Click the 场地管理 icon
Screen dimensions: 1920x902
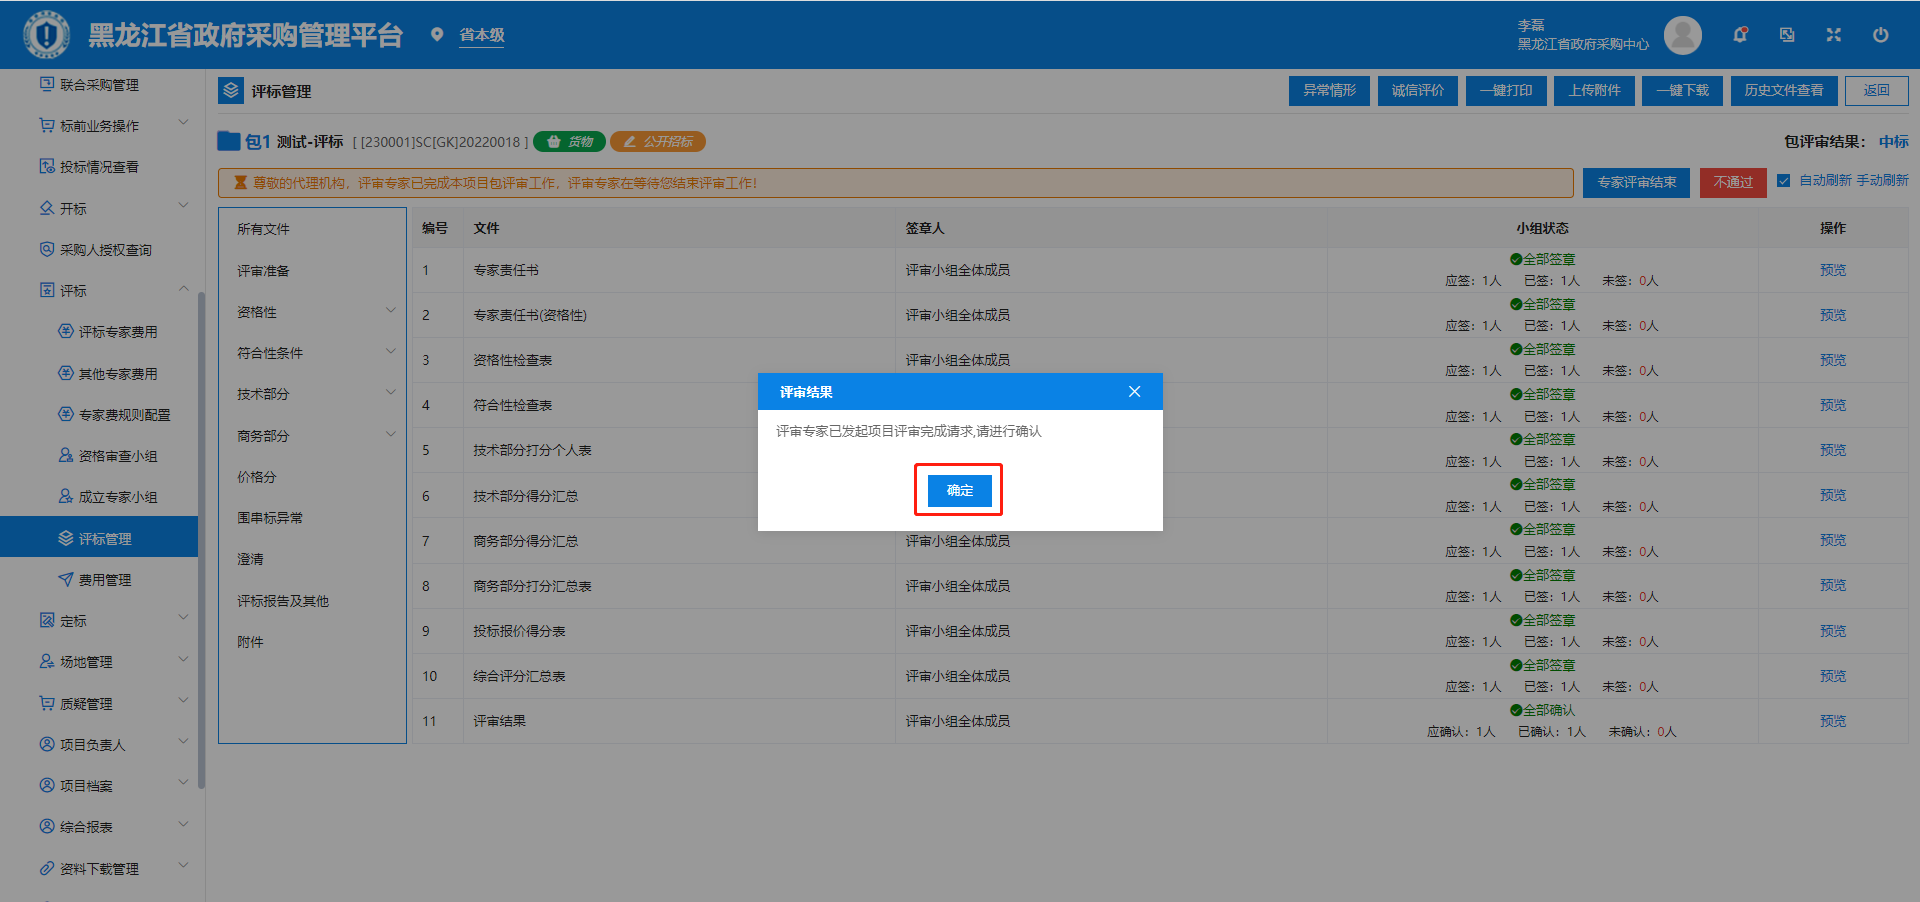[x=47, y=661]
